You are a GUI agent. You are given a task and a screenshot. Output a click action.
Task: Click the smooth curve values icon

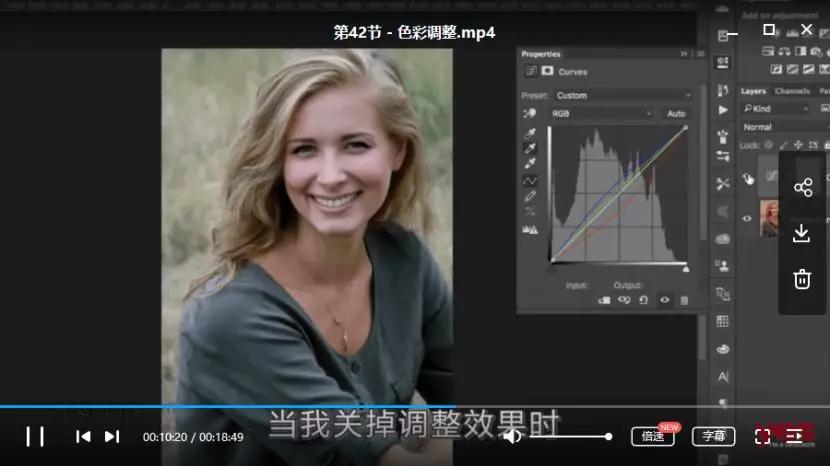(x=530, y=212)
